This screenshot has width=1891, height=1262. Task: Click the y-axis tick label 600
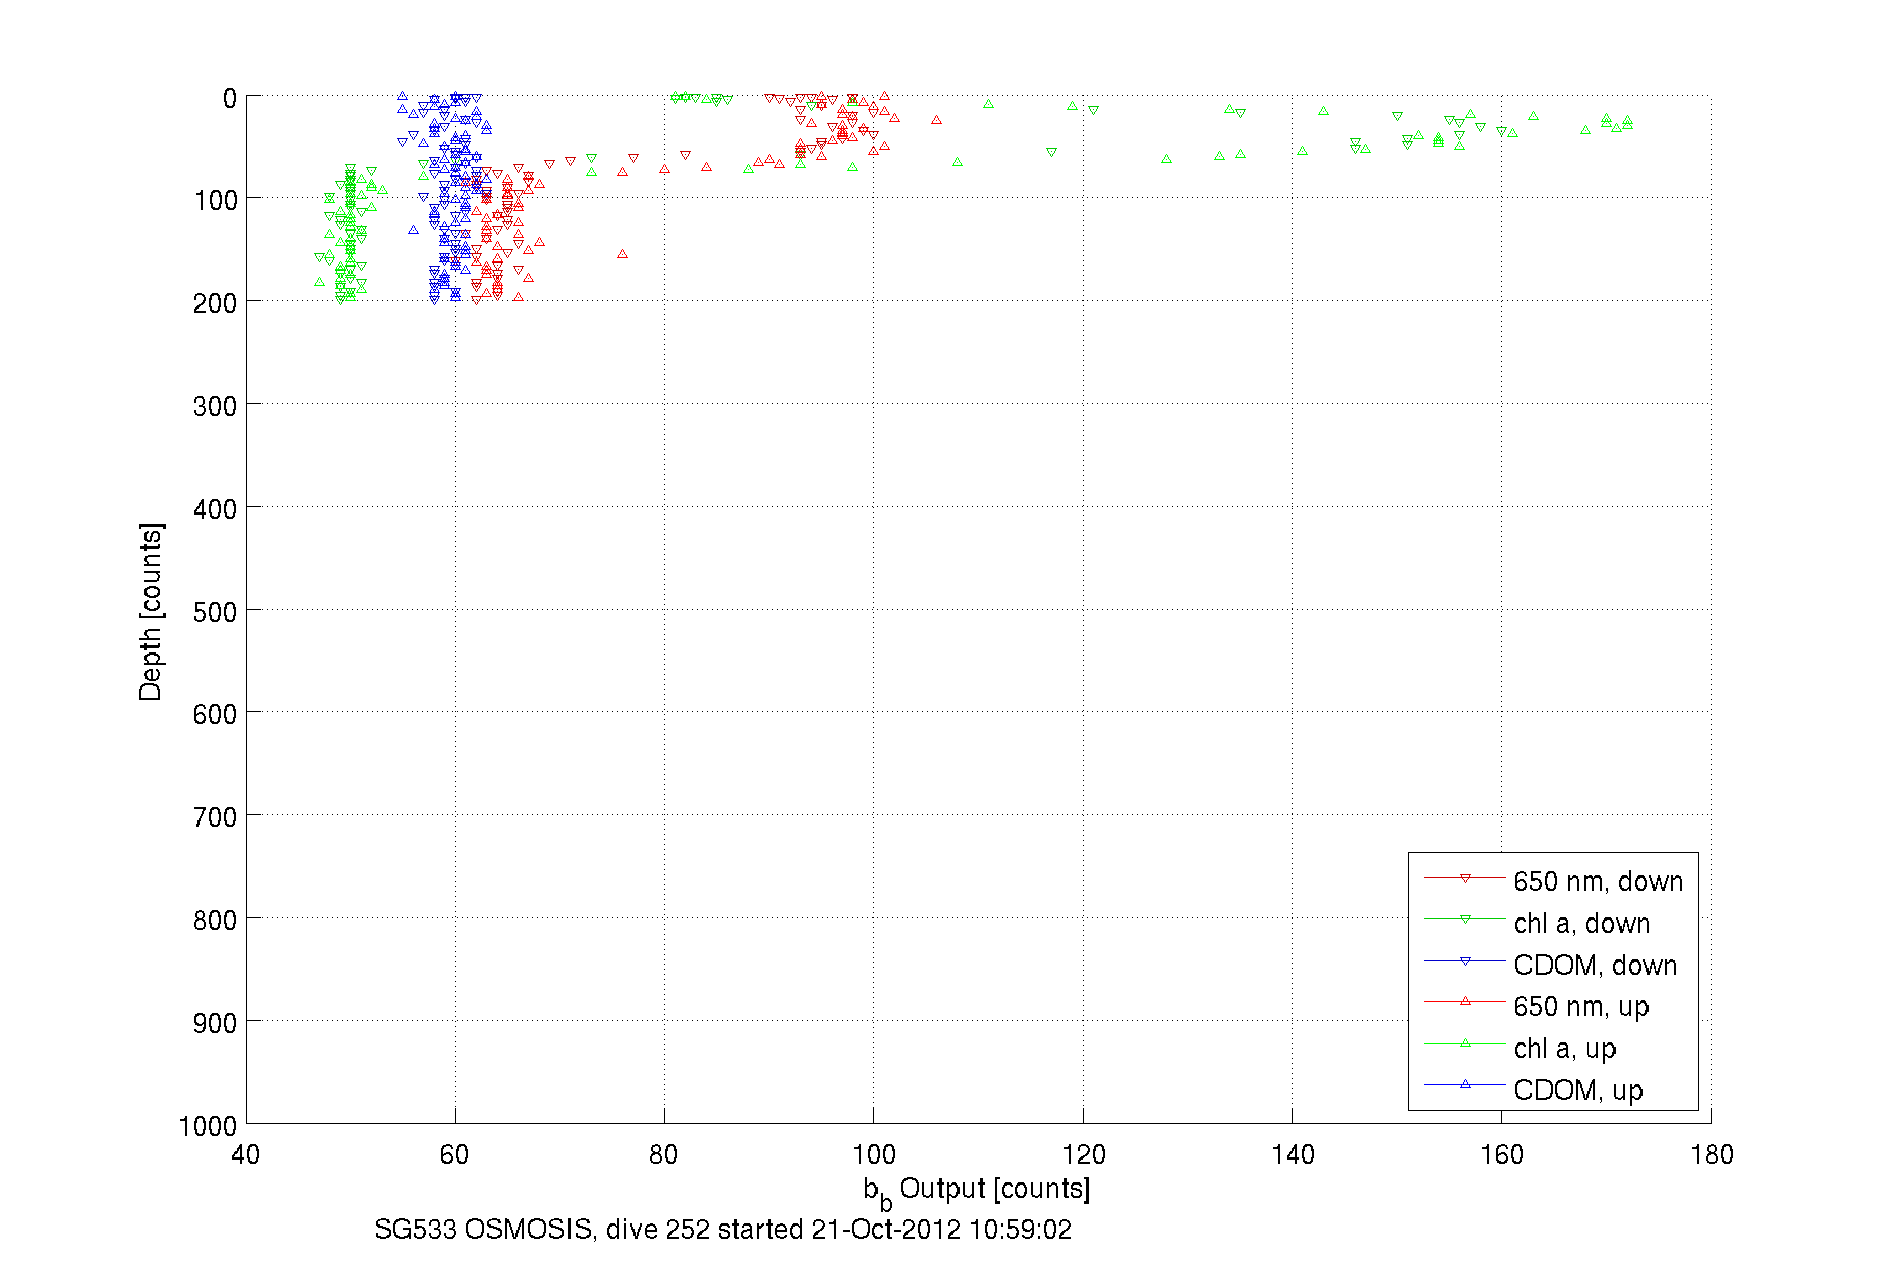click(215, 715)
